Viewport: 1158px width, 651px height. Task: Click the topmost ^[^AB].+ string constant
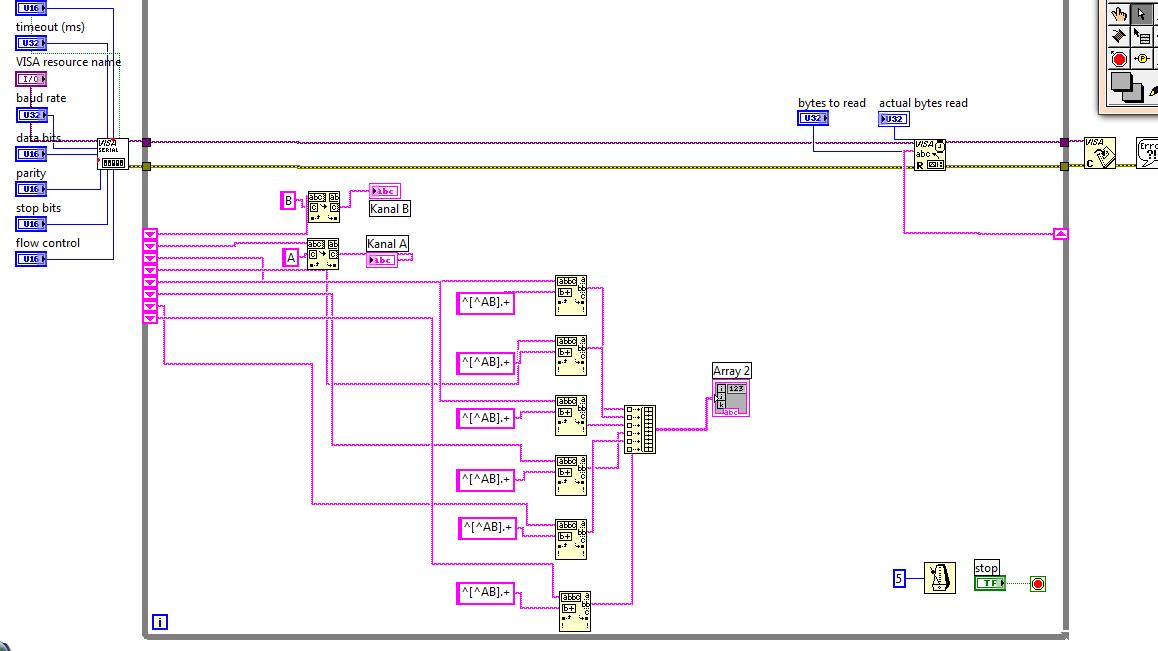485,302
